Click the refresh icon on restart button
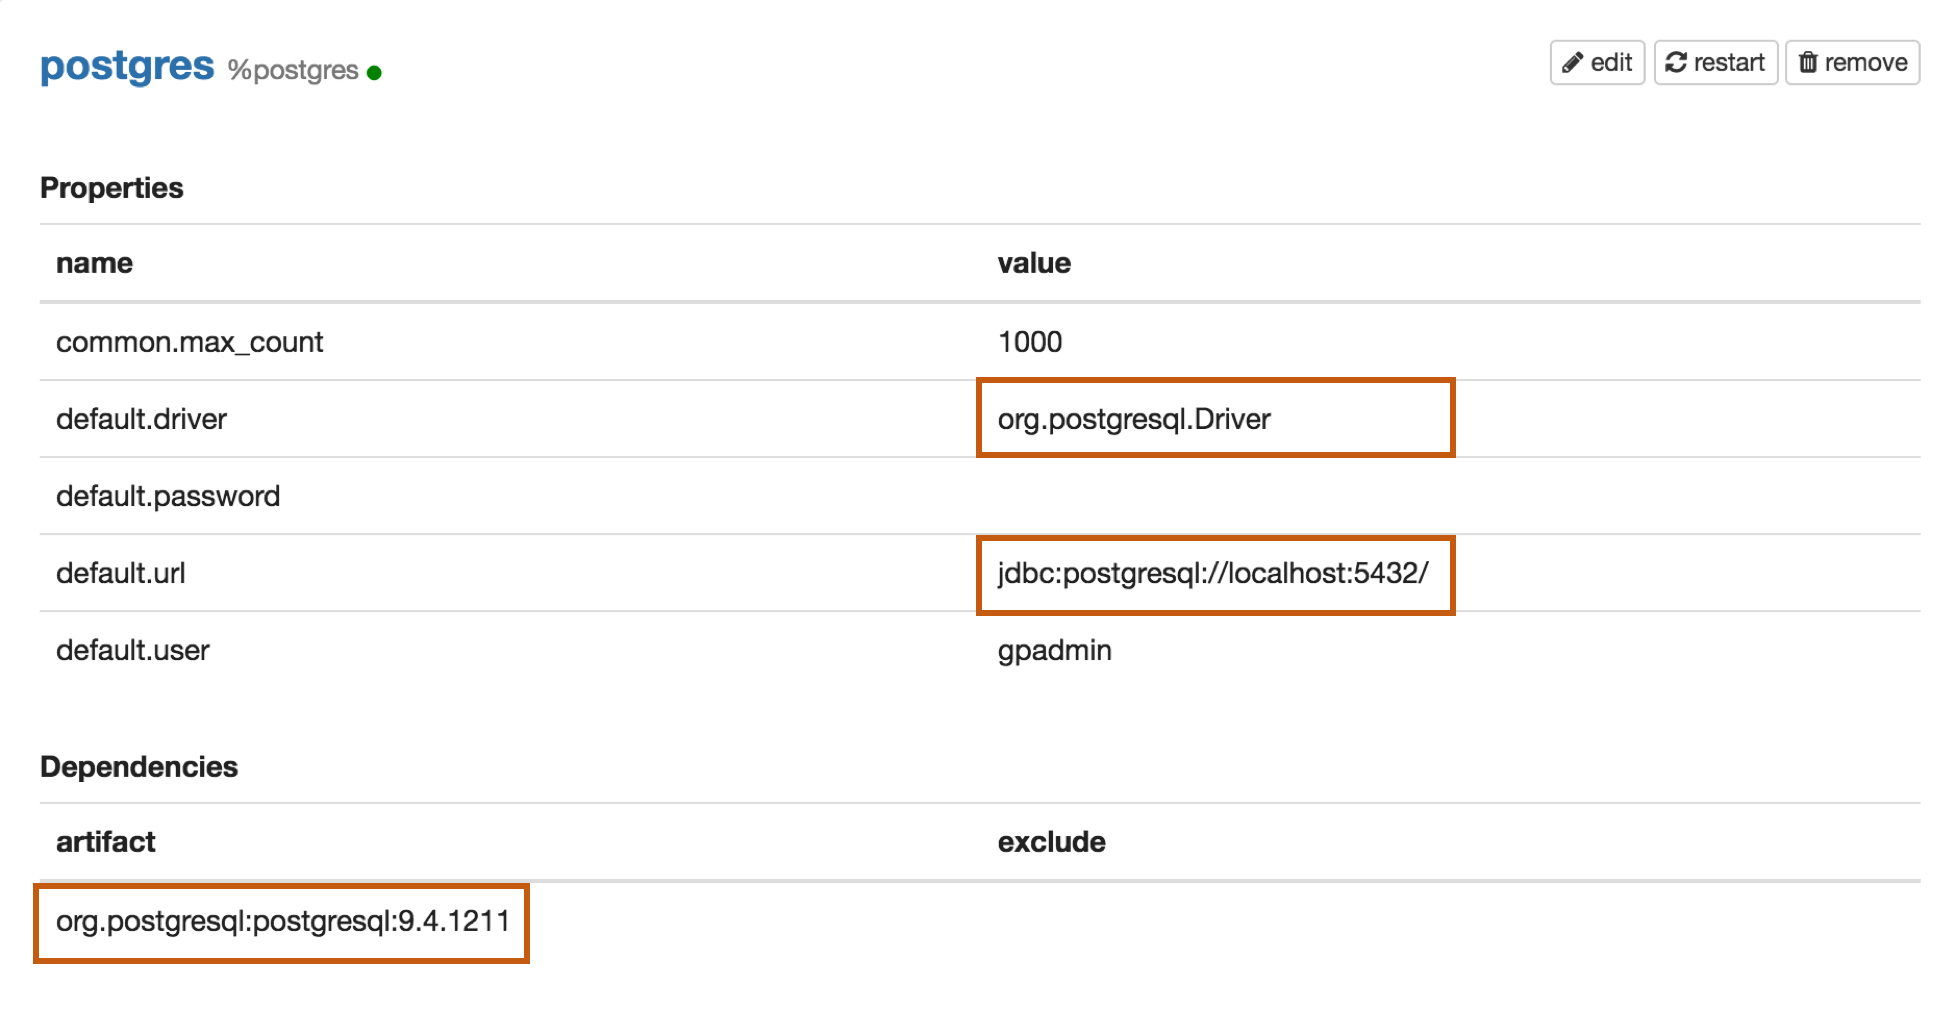The image size is (1956, 1035). coord(1676,63)
